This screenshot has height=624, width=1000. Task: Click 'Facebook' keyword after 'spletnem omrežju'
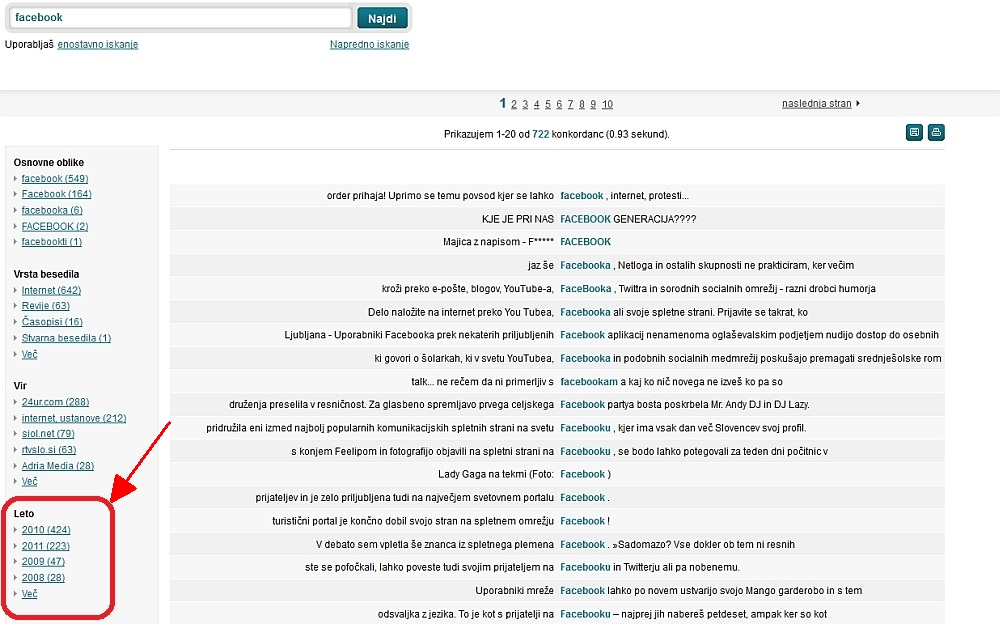pos(582,521)
